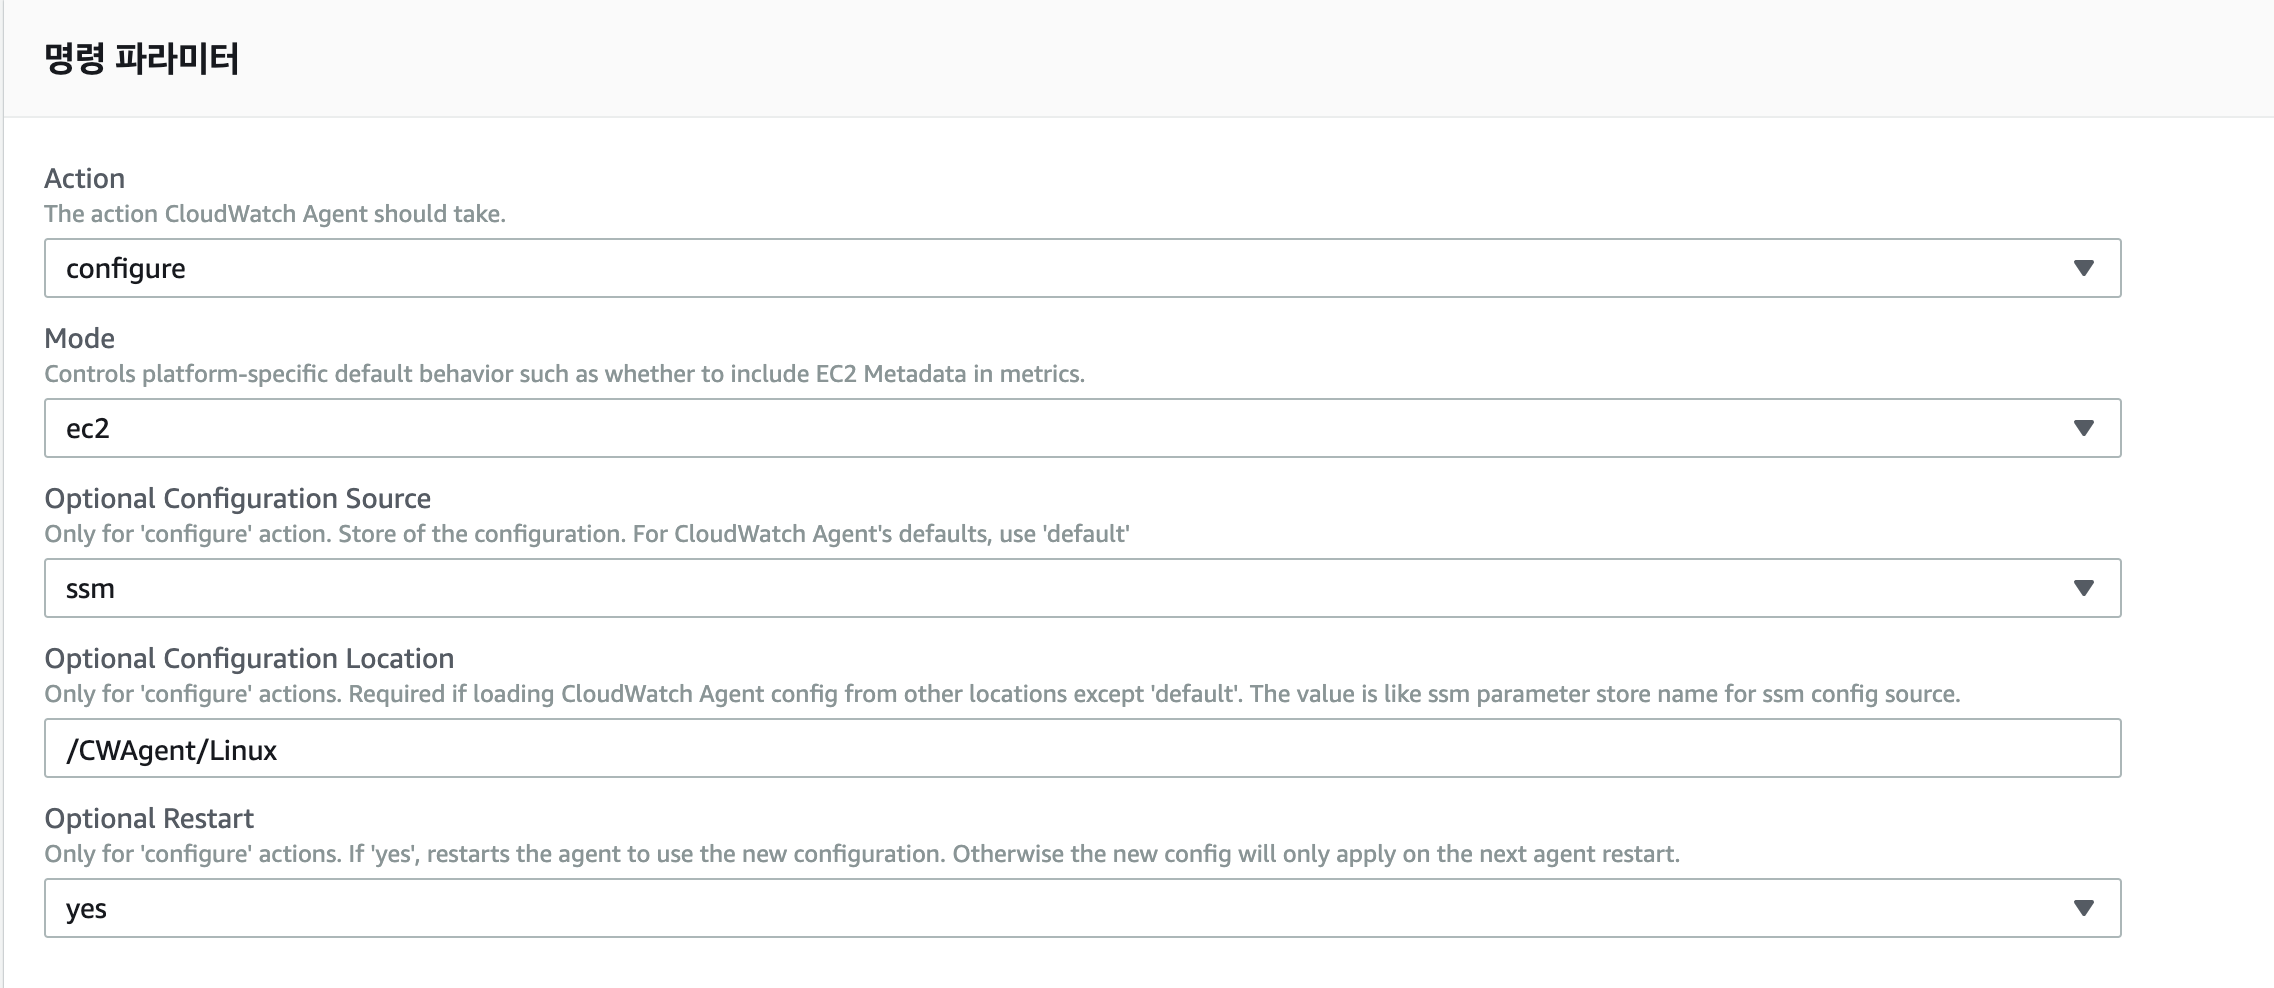Click the Action field label

coord(85,178)
